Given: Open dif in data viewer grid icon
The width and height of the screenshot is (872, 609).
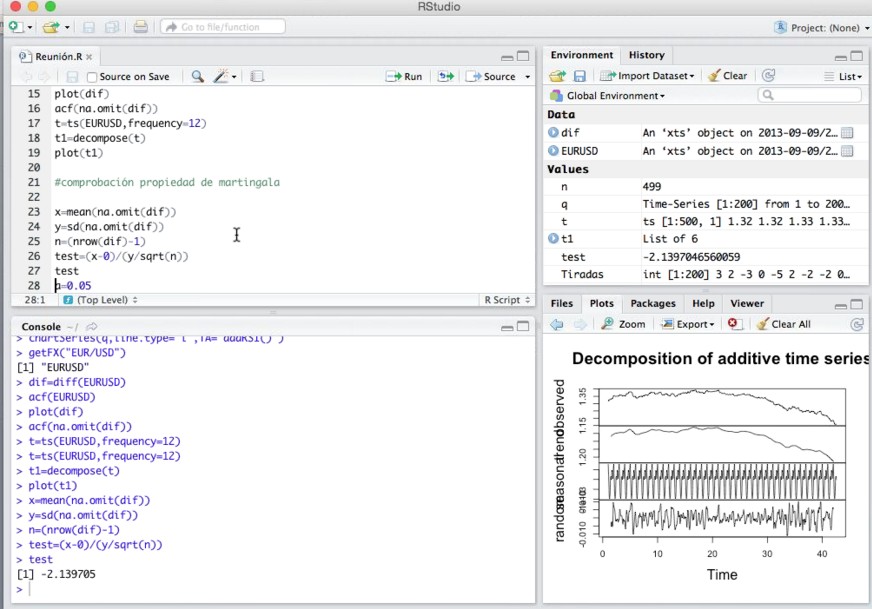Looking at the screenshot, I should coord(847,133).
